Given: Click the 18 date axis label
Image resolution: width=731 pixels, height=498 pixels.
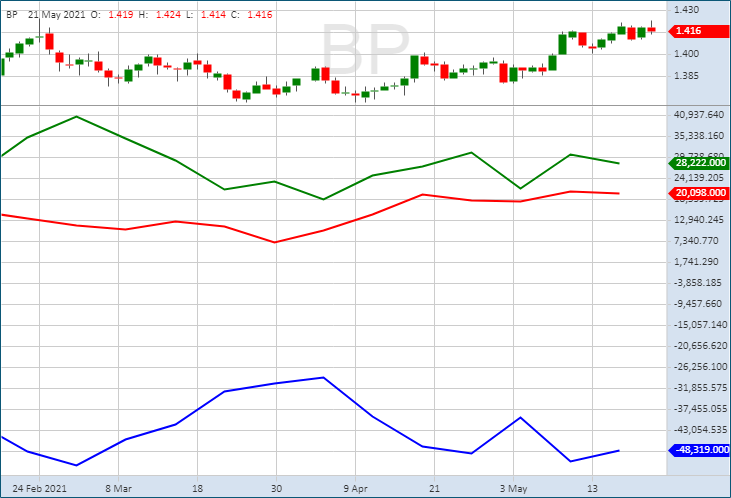Looking at the screenshot, I should [x=197, y=488].
